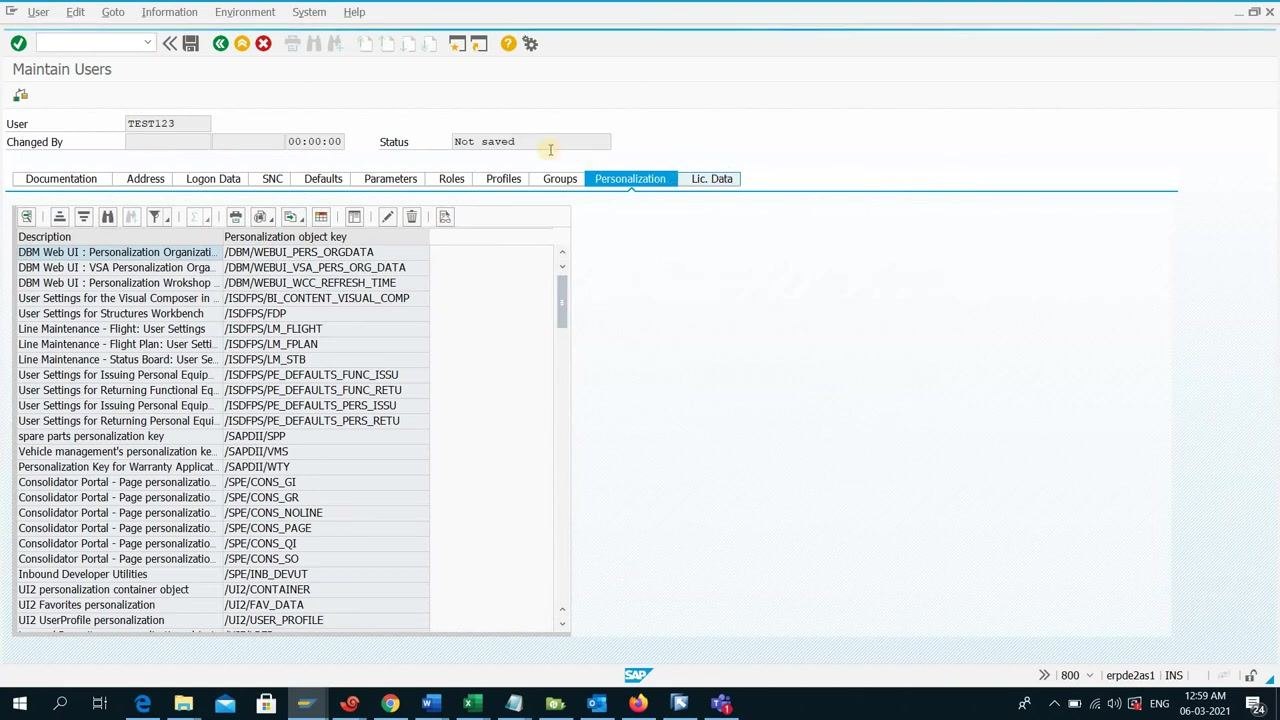This screenshot has height=720, width=1280.
Task: Click the User field showing TEST123
Action: 168,123
